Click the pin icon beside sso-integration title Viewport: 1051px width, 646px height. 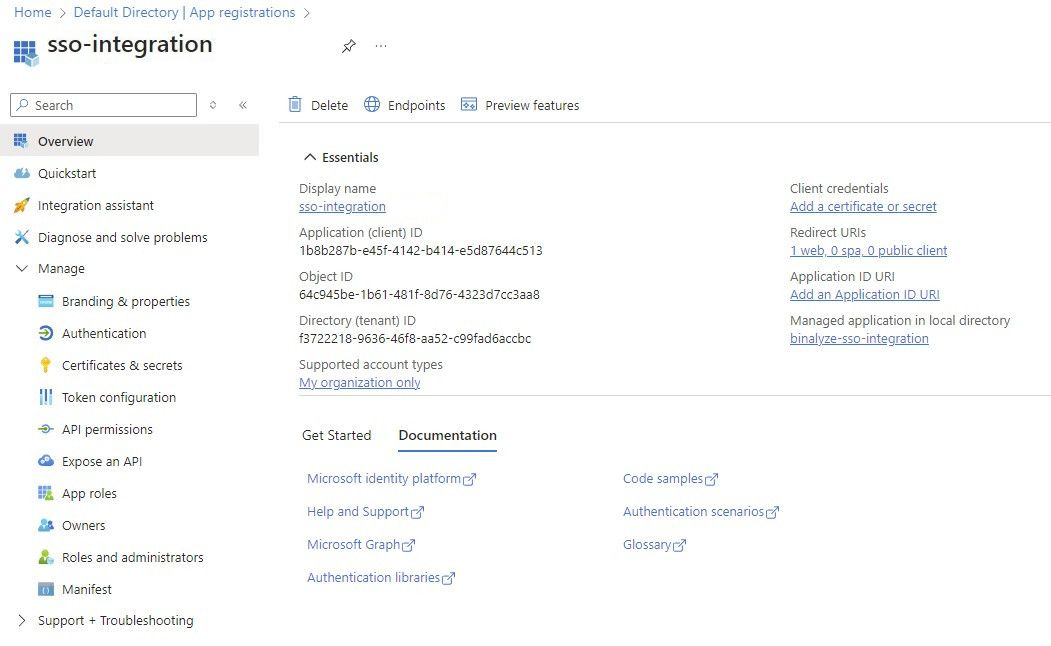click(348, 46)
